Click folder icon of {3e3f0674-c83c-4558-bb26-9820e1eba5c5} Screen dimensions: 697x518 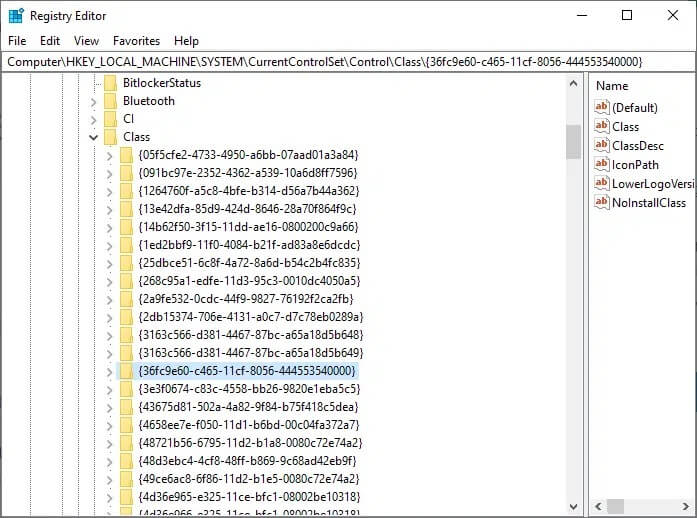[x=126, y=389]
